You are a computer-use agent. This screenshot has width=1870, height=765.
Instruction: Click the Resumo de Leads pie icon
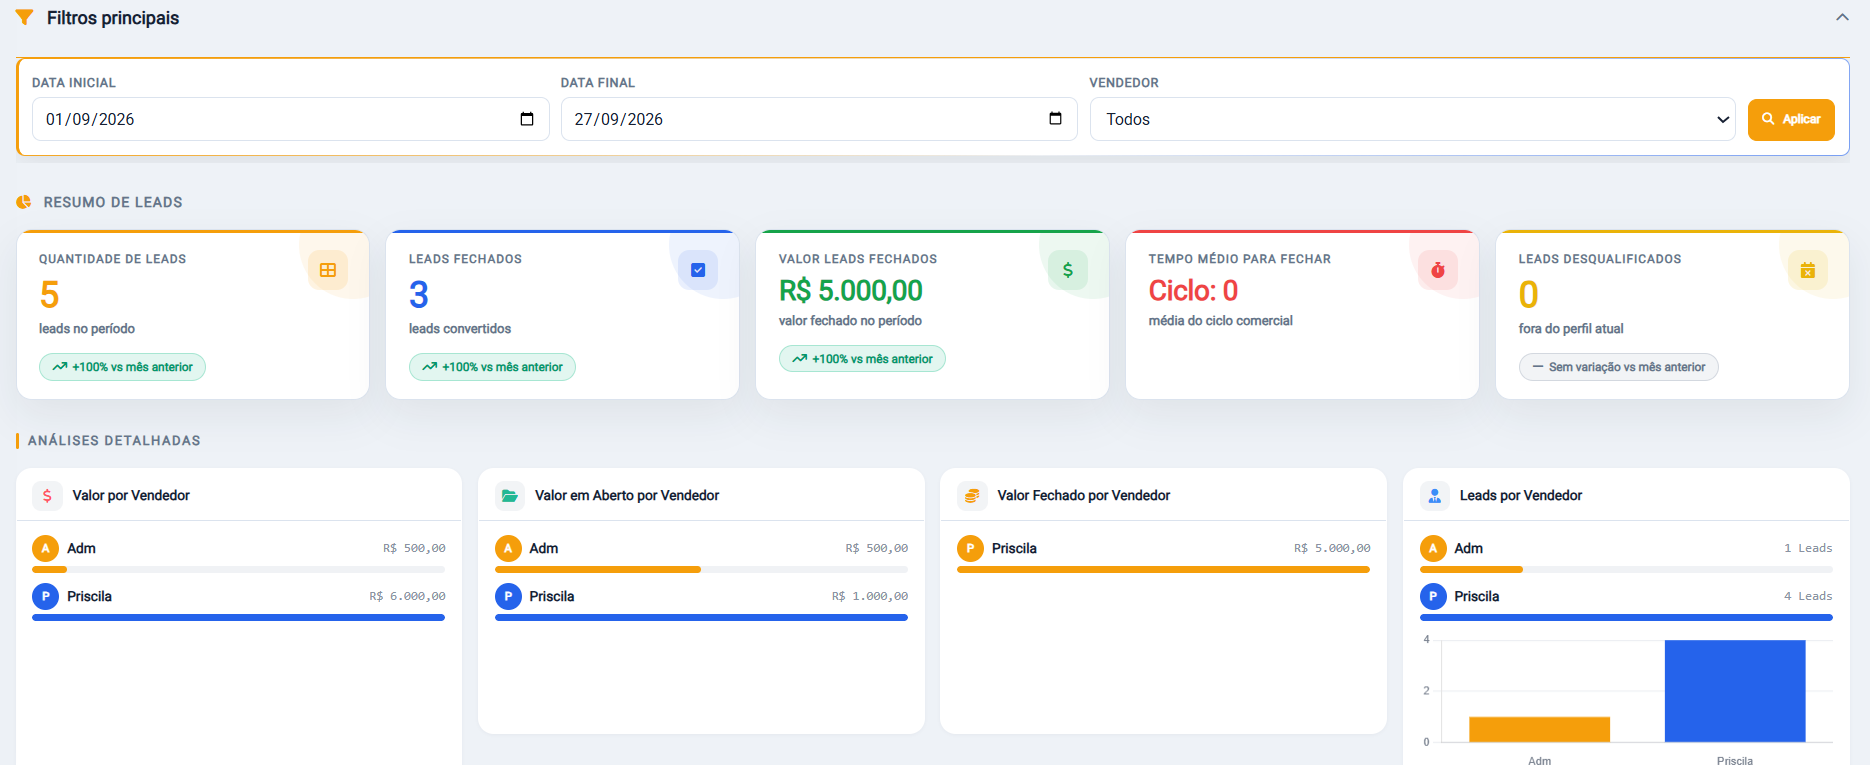click(x=24, y=202)
